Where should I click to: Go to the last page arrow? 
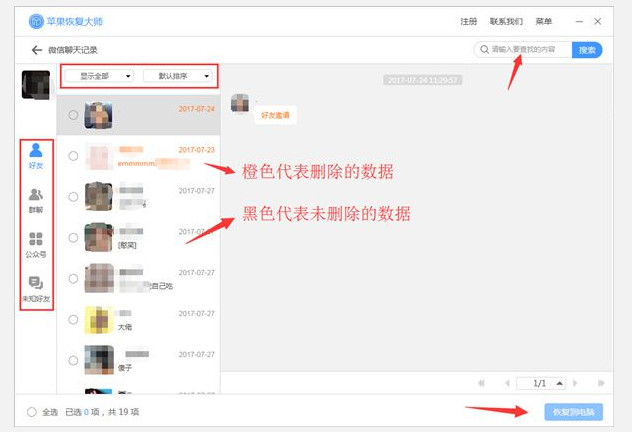601,383
